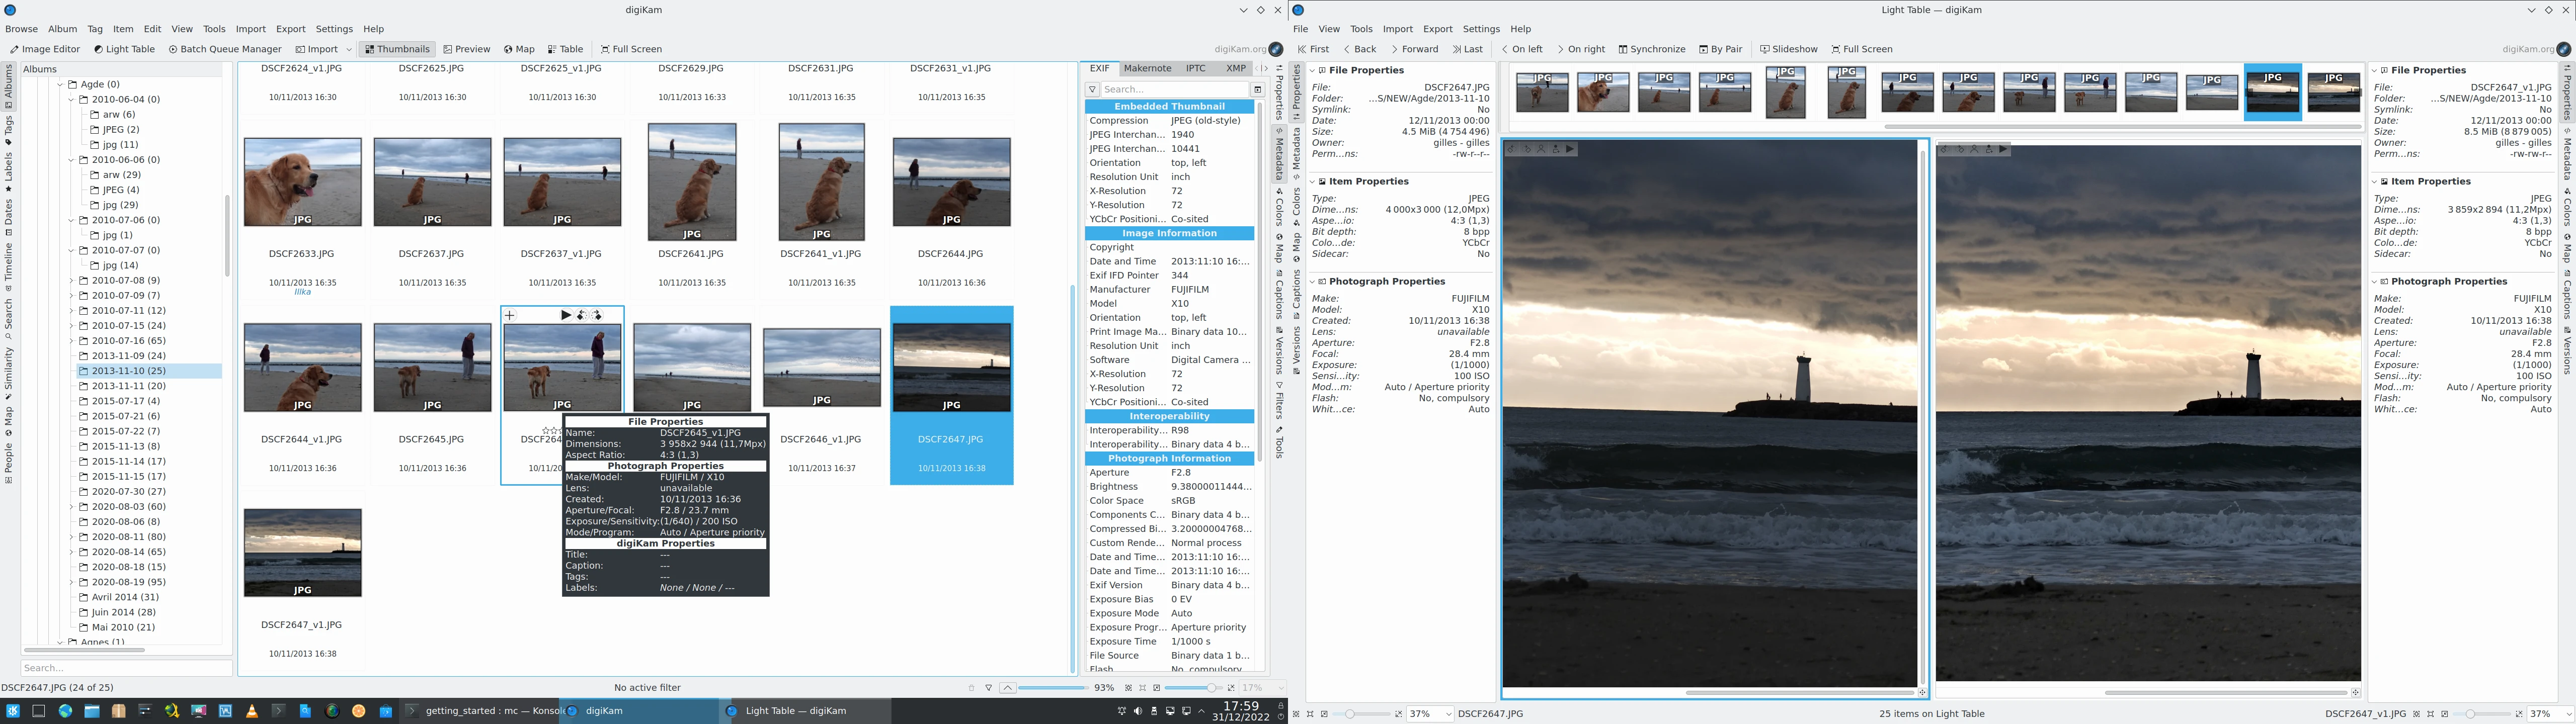This screenshot has height=724, width=2576.
Task: Collapse the Agde album tree
Action: click(60, 85)
